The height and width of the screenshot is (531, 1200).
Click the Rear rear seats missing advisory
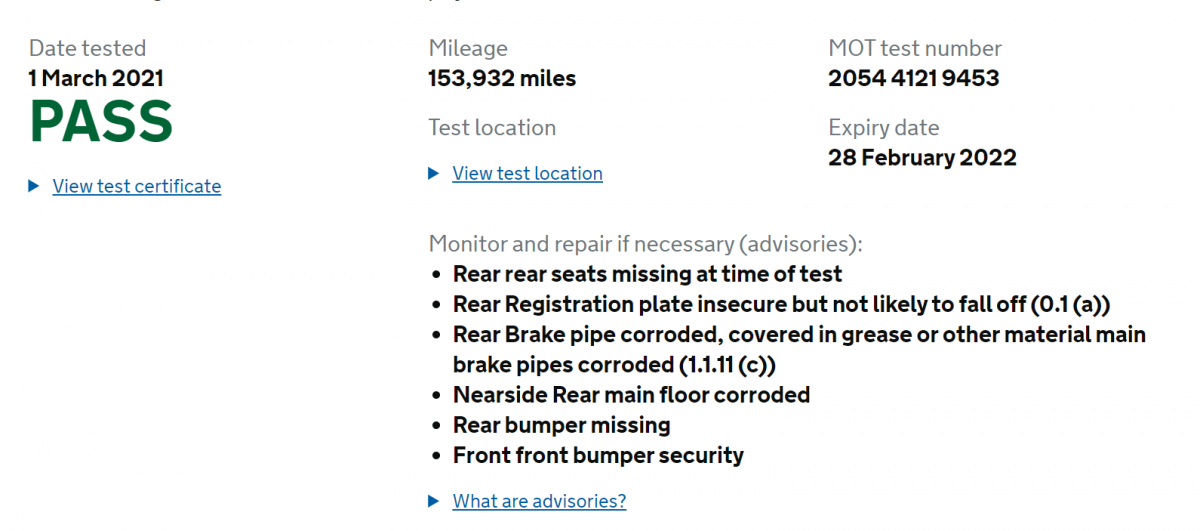point(647,274)
